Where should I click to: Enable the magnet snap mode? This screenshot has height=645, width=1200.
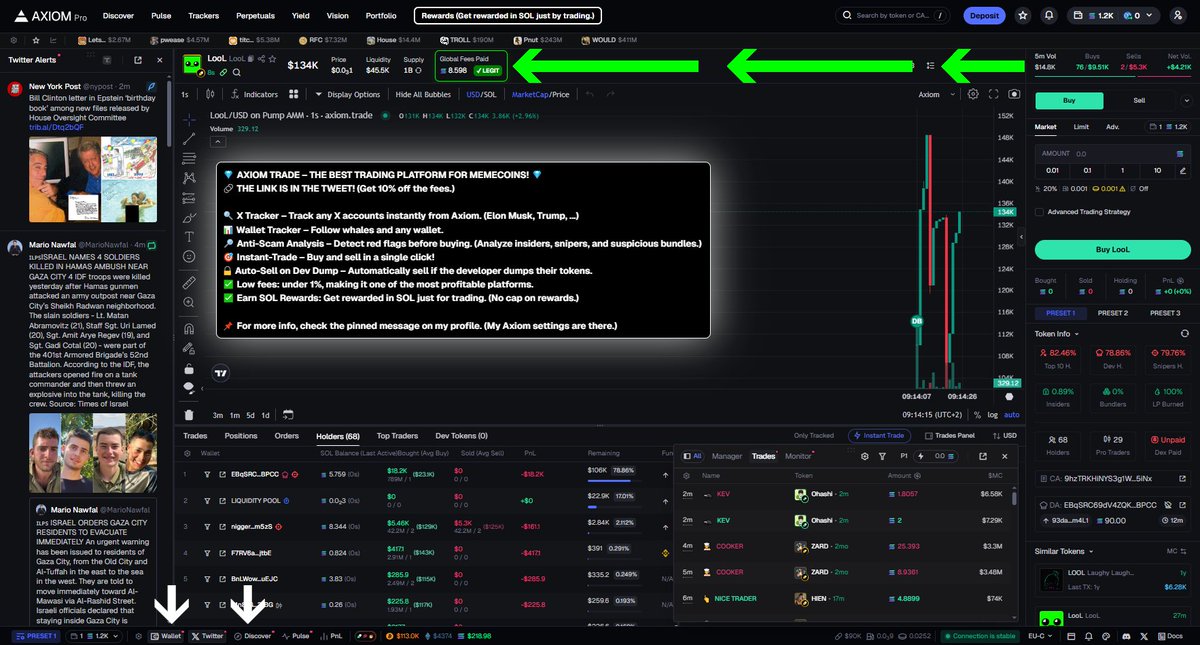click(x=190, y=328)
